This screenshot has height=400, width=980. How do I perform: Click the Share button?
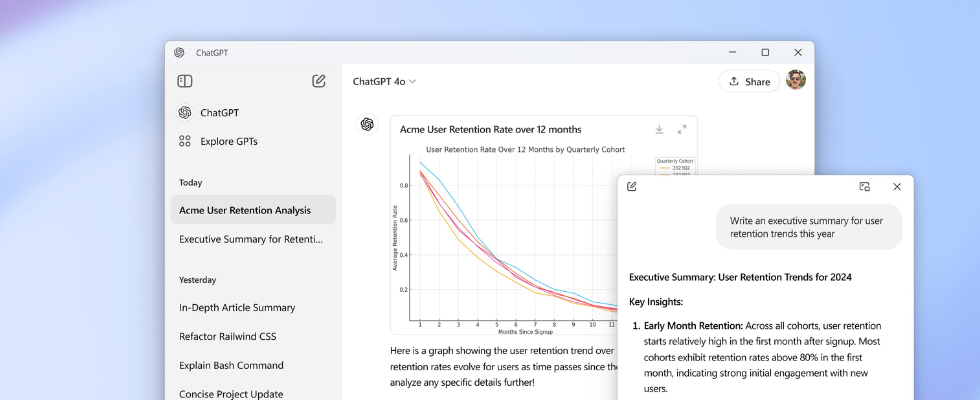pyautogui.click(x=749, y=81)
